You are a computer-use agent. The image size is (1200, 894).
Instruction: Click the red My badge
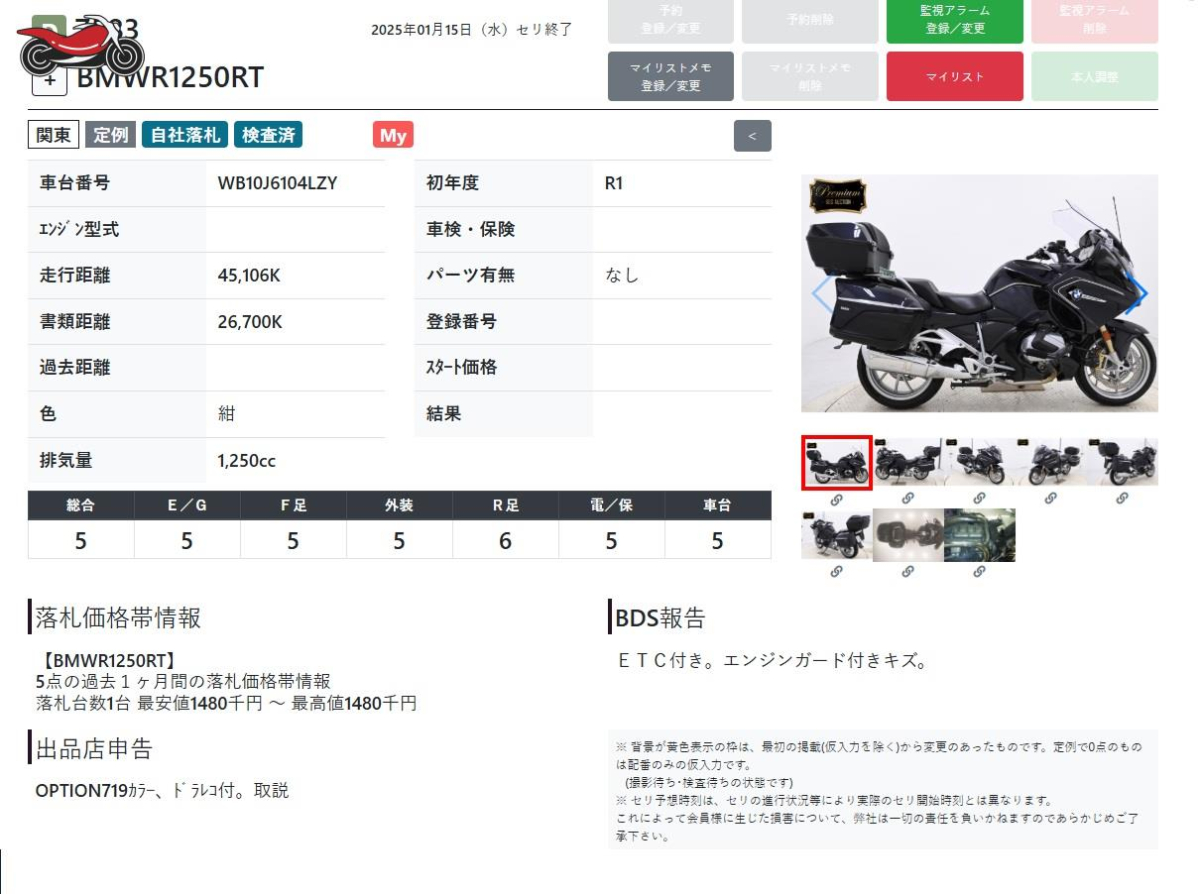click(393, 135)
